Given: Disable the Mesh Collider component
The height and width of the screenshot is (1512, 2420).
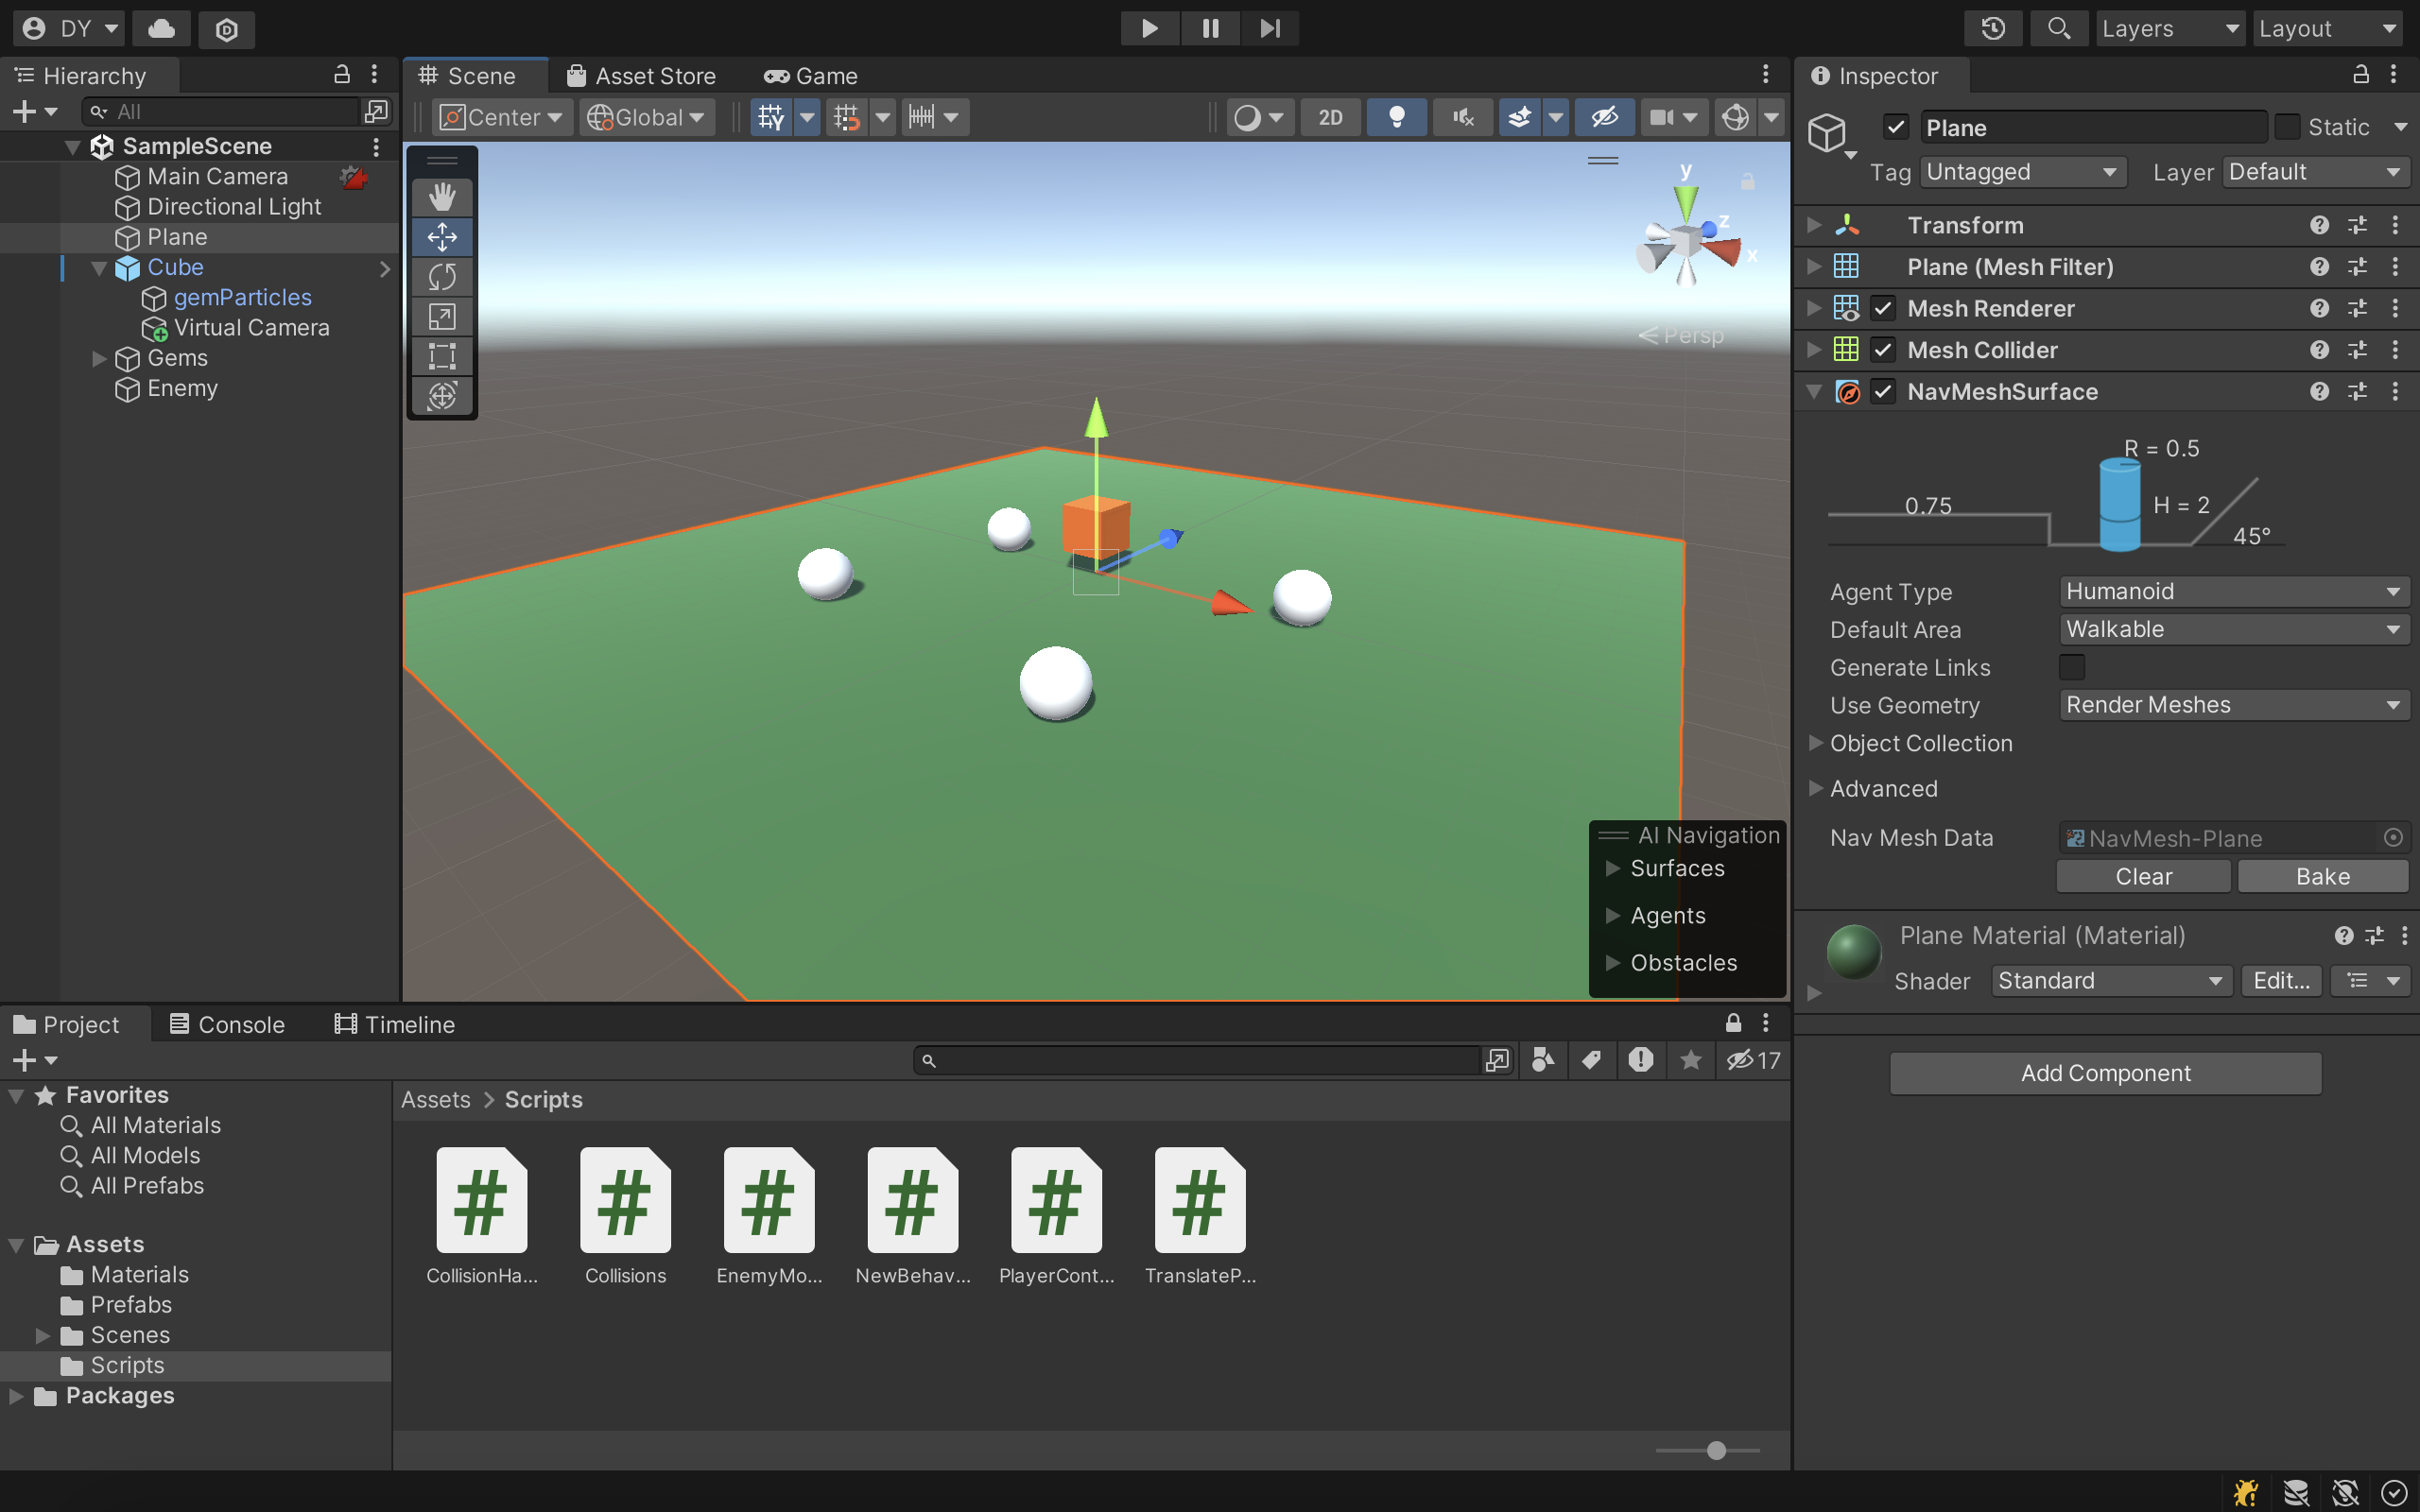Looking at the screenshot, I should click(1883, 350).
